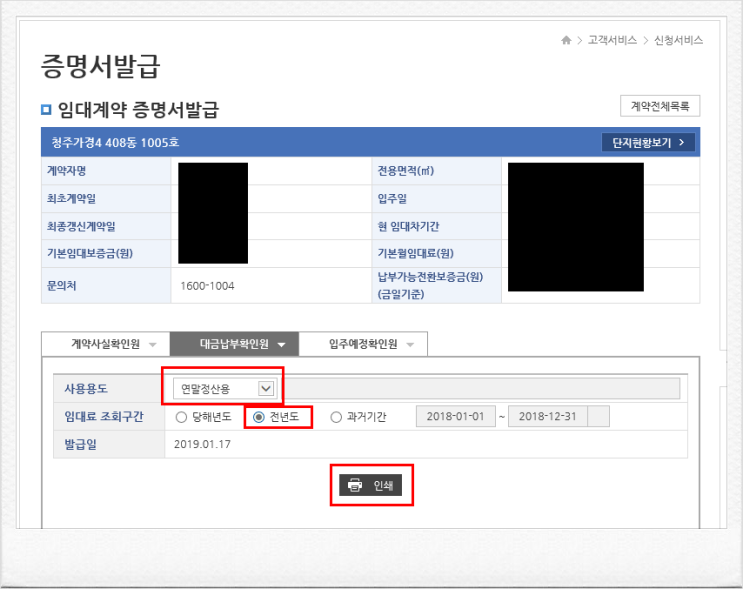The image size is (743, 589).
Task: Click the 증명서발급 page title
Action: point(100,66)
